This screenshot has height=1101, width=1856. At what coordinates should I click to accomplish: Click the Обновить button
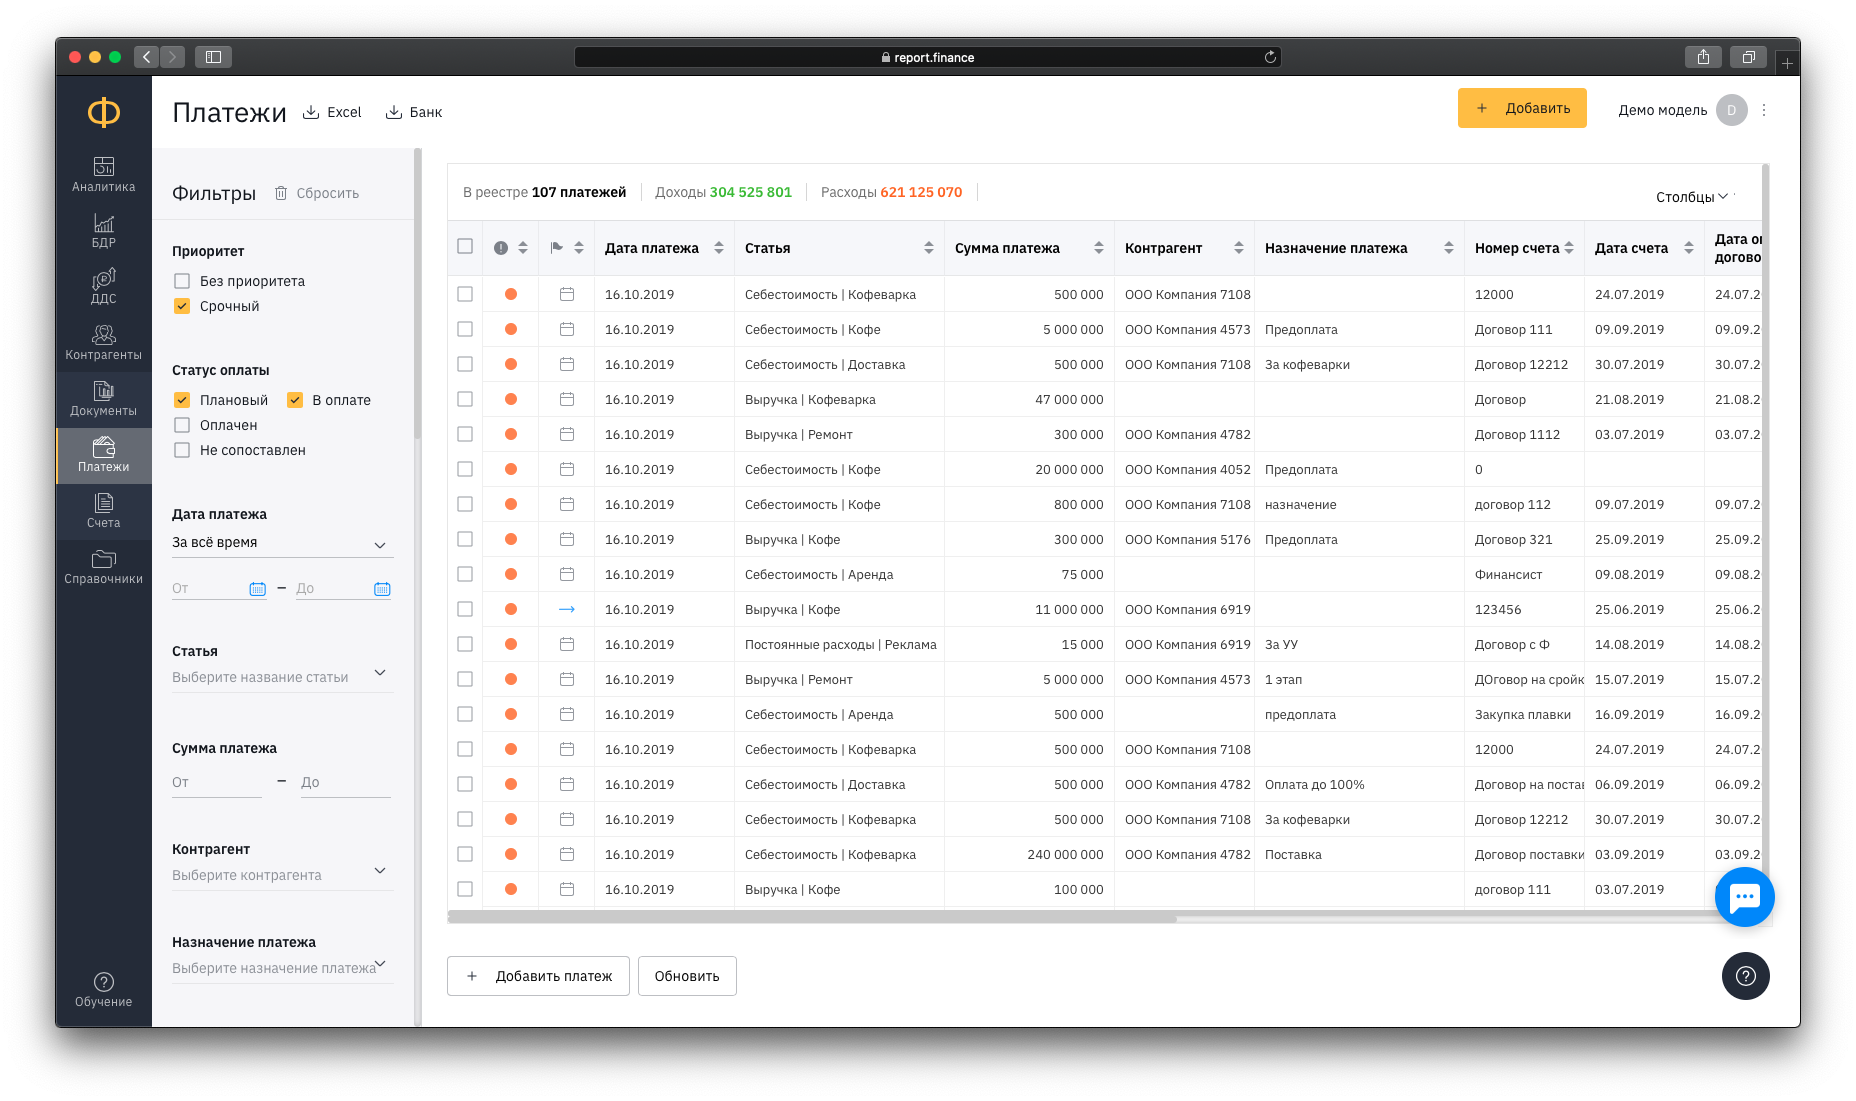(687, 976)
